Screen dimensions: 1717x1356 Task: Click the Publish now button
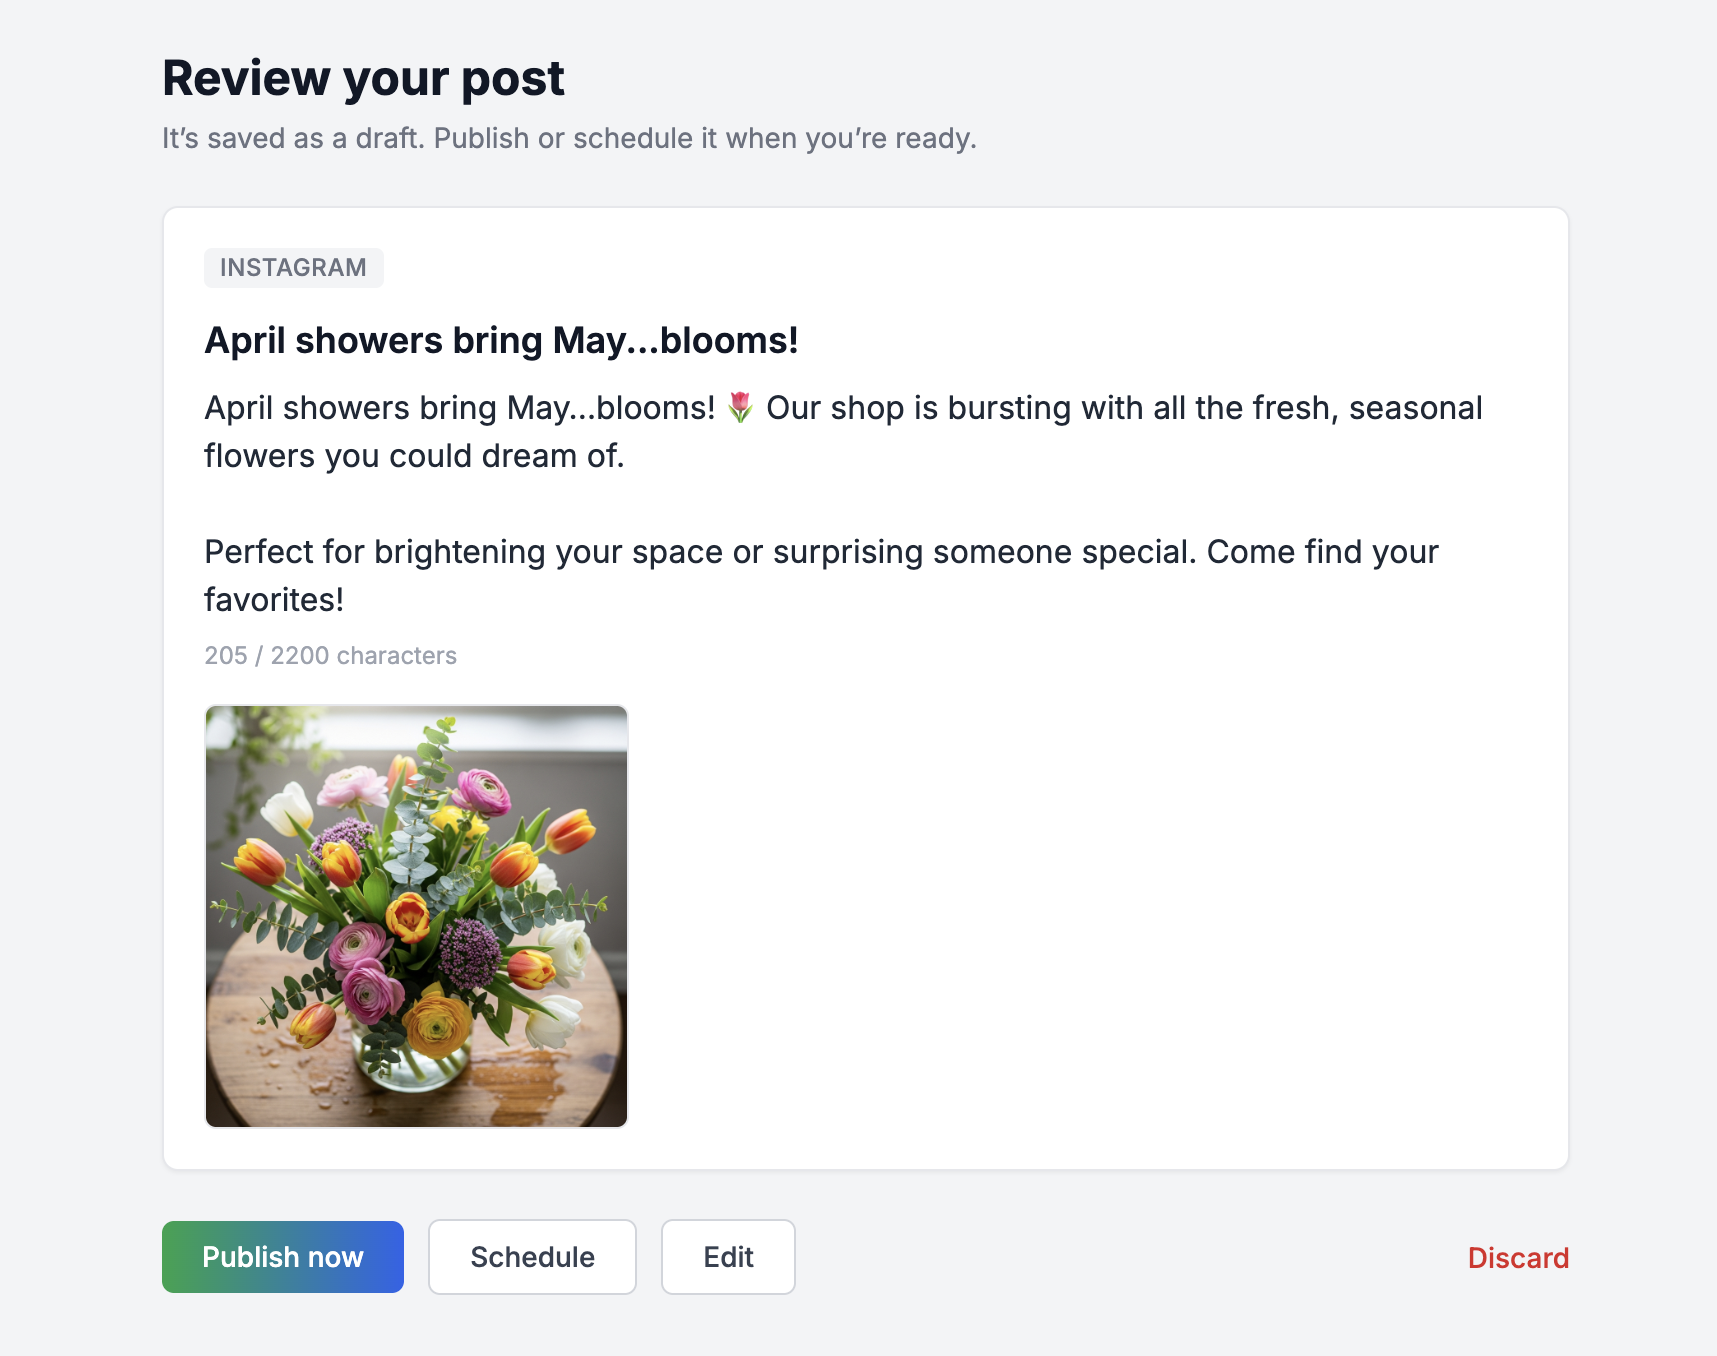click(x=283, y=1257)
